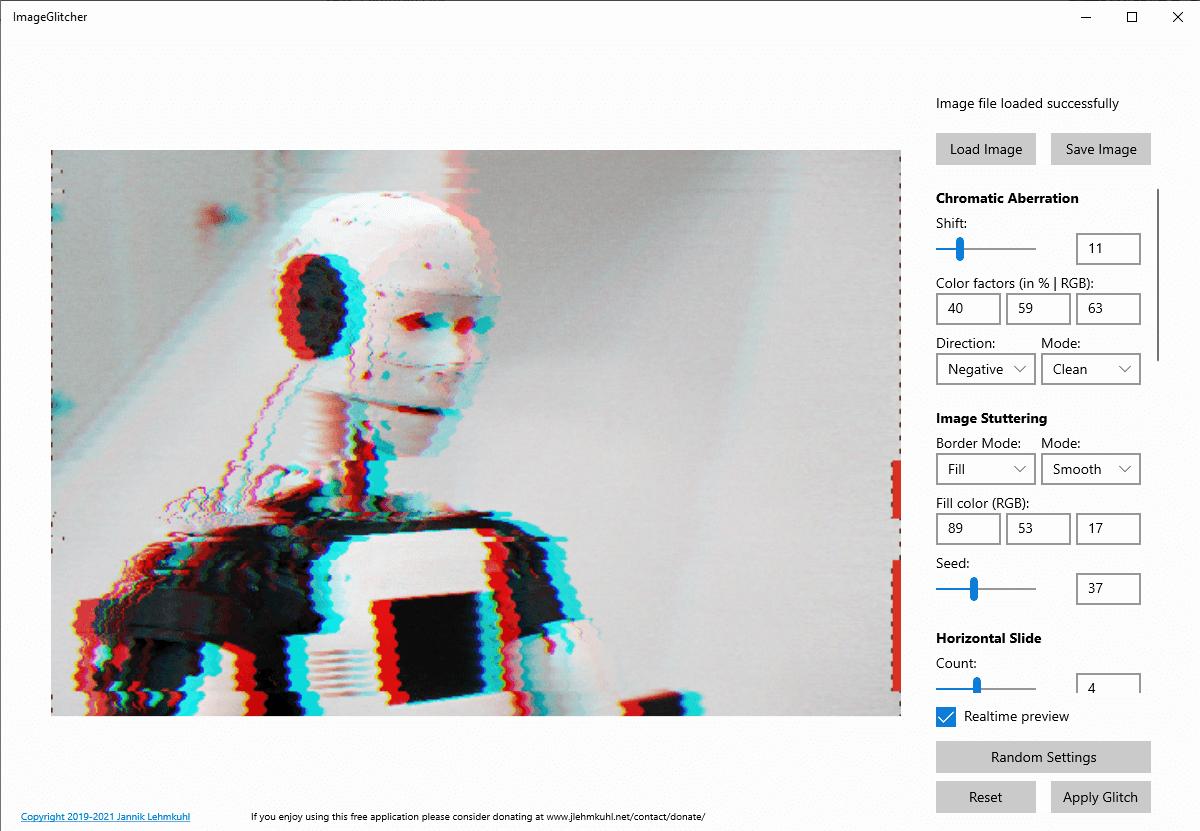Open the Stuttering Mode dropdown set to Smooth

1091,469
